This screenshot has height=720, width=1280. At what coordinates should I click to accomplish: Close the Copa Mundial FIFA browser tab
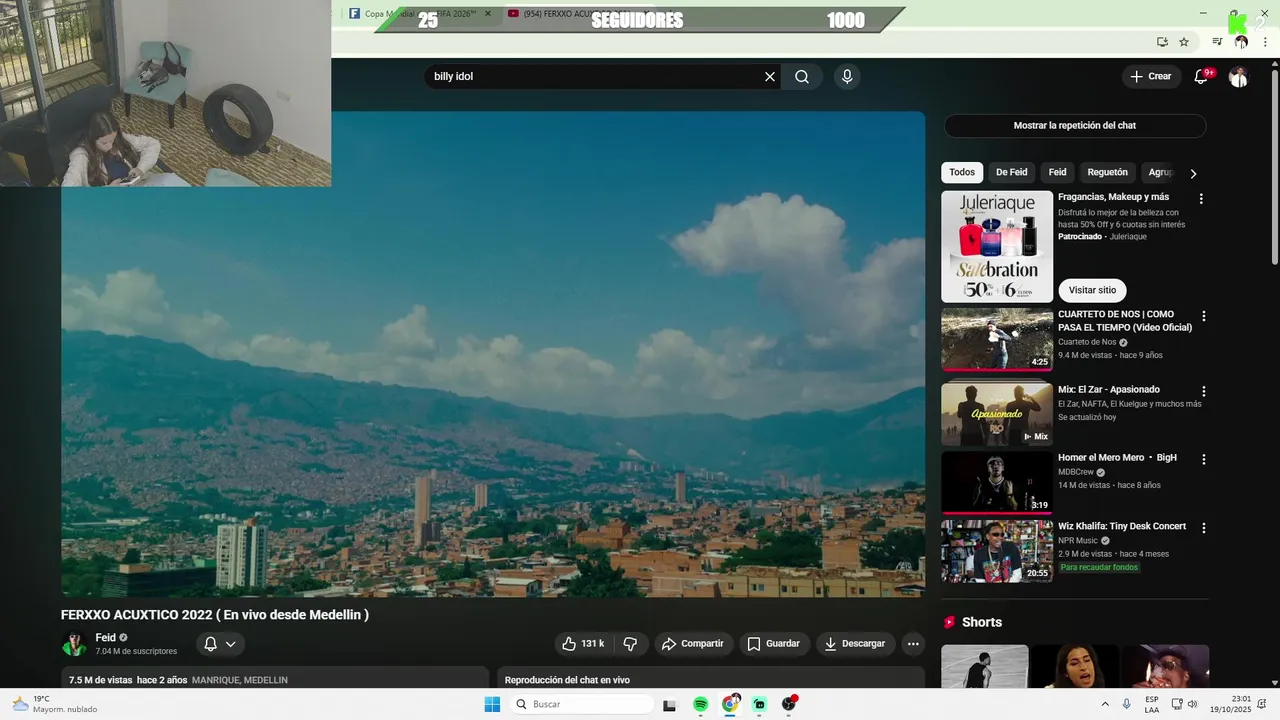click(x=488, y=14)
